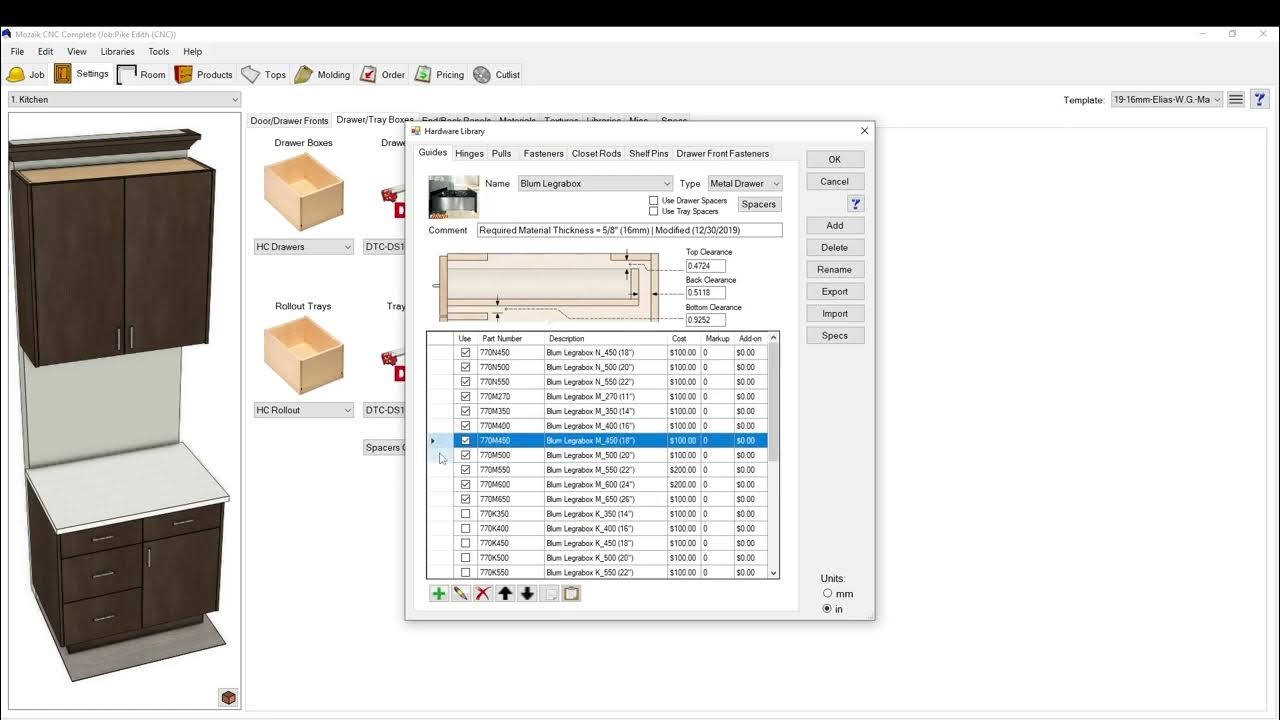1280x720 pixels.
Task: Open template menu lines icon
Action: coord(1236,99)
